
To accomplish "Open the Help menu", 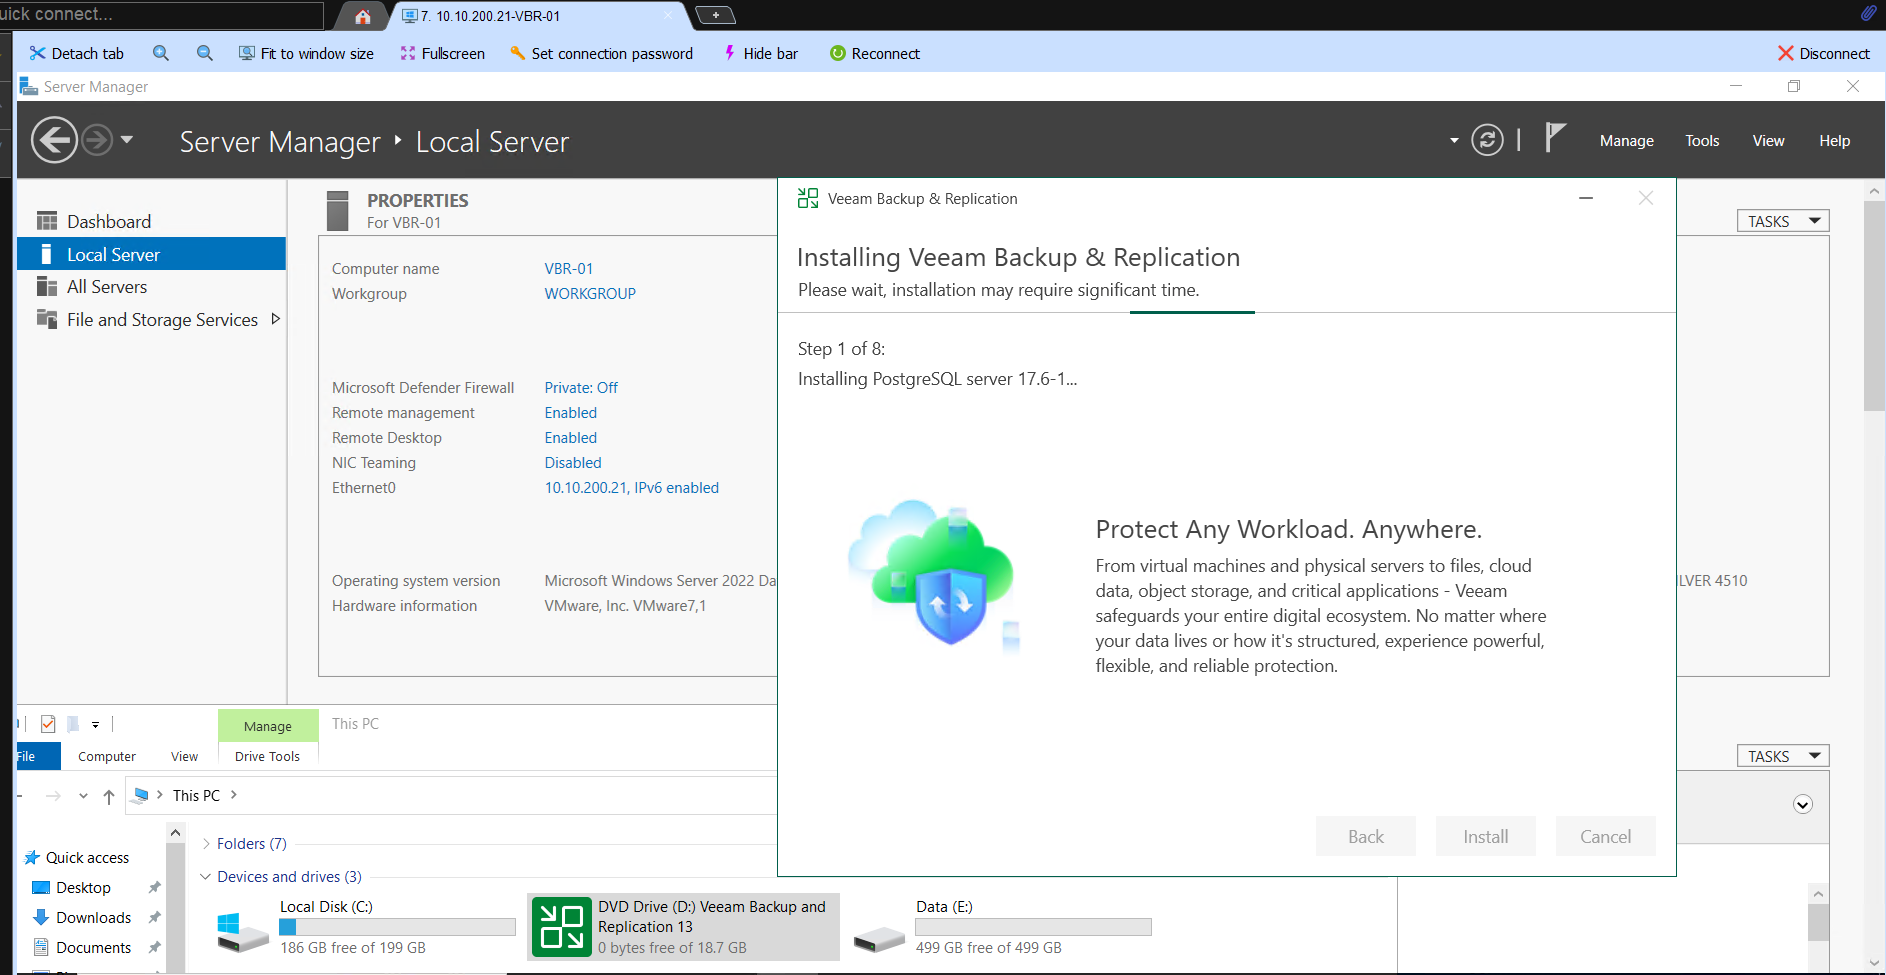I will pos(1834,141).
